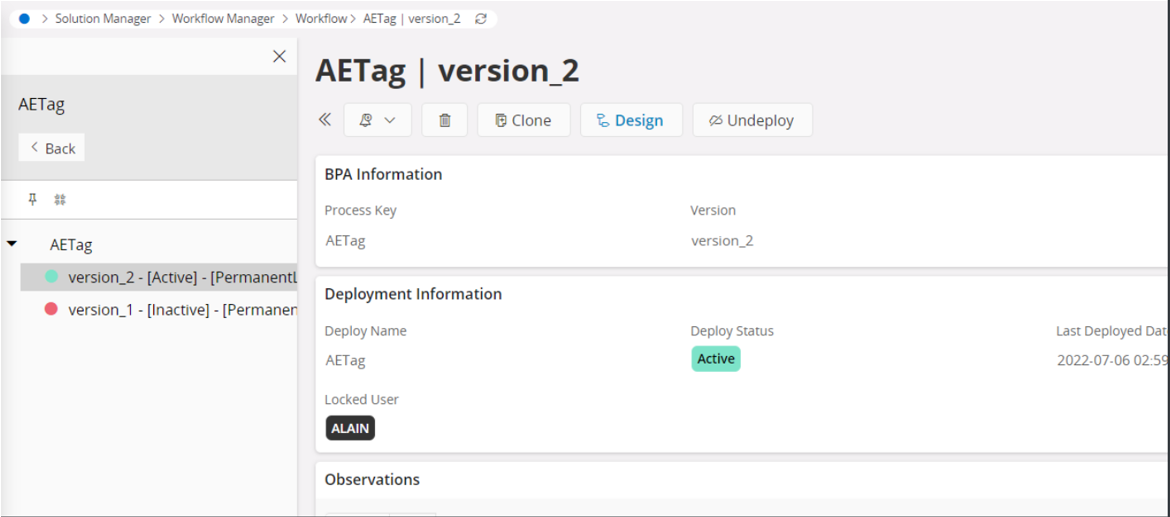Image resolution: width=1170 pixels, height=517 pixels.
Task: Click the green Active deploy status badge
Action: pyautogui.click(x=715, y=359)
